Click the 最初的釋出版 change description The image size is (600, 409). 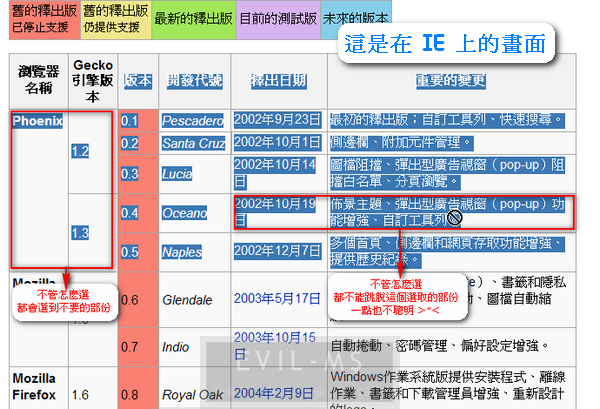(447, 120)
